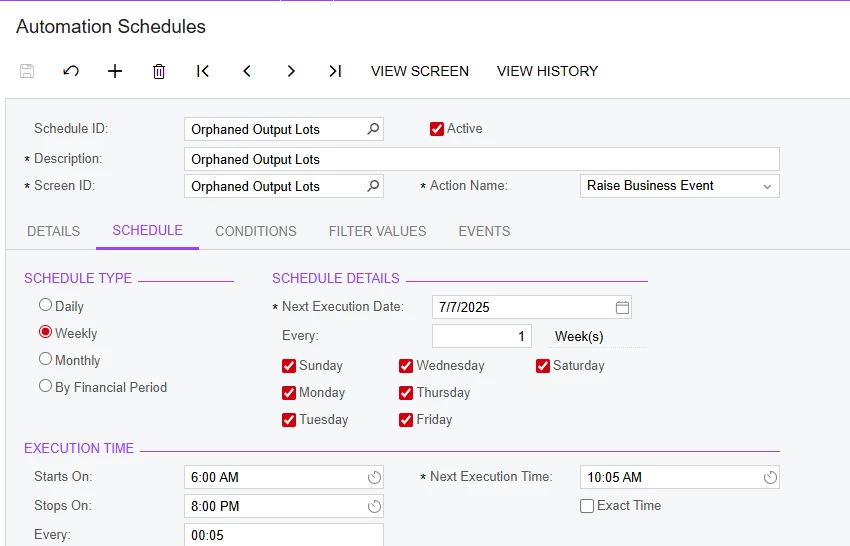Uncheck the Tuesday checkbox
The height and width of the screenshot is (546, 850).
(x=289, y=420)
